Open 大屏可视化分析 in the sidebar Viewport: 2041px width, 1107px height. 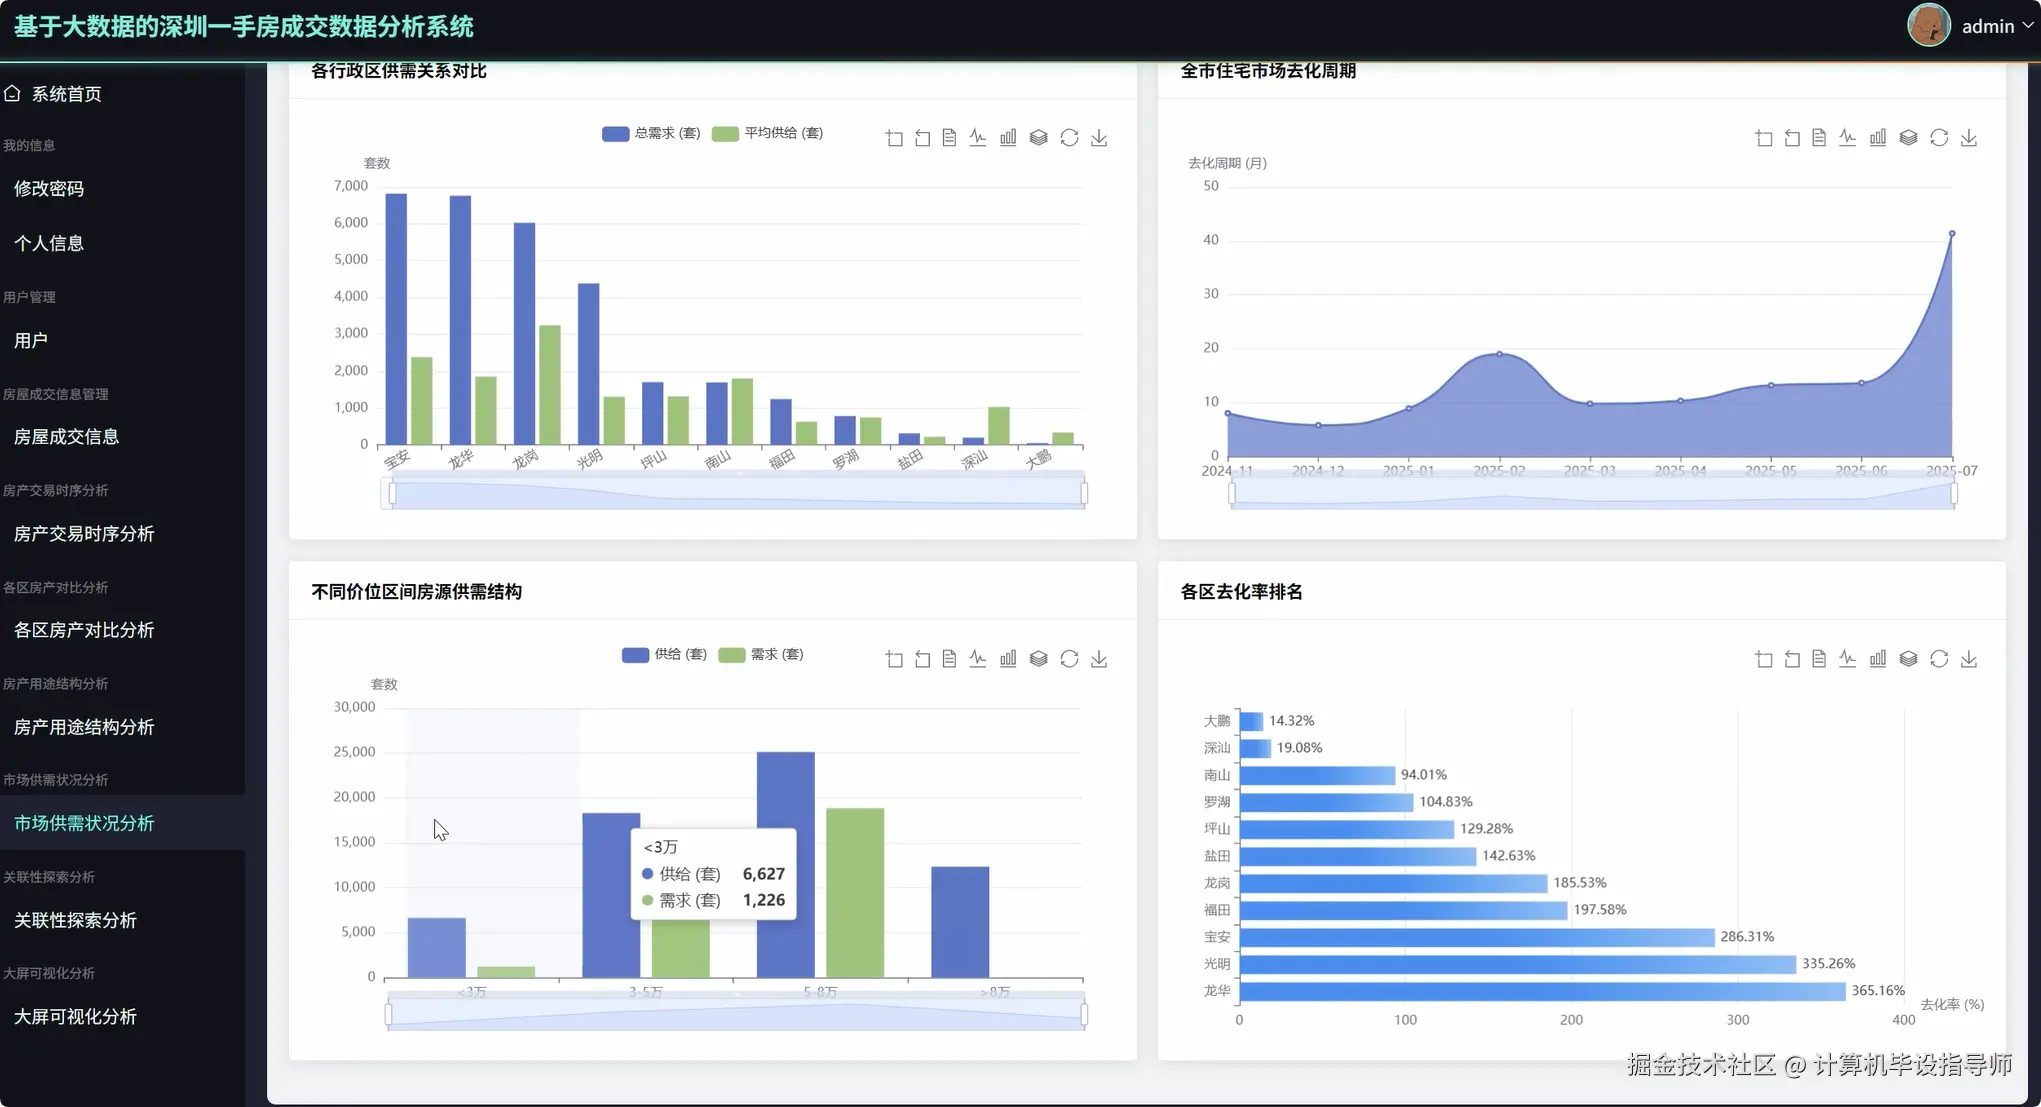(75, 1017)
